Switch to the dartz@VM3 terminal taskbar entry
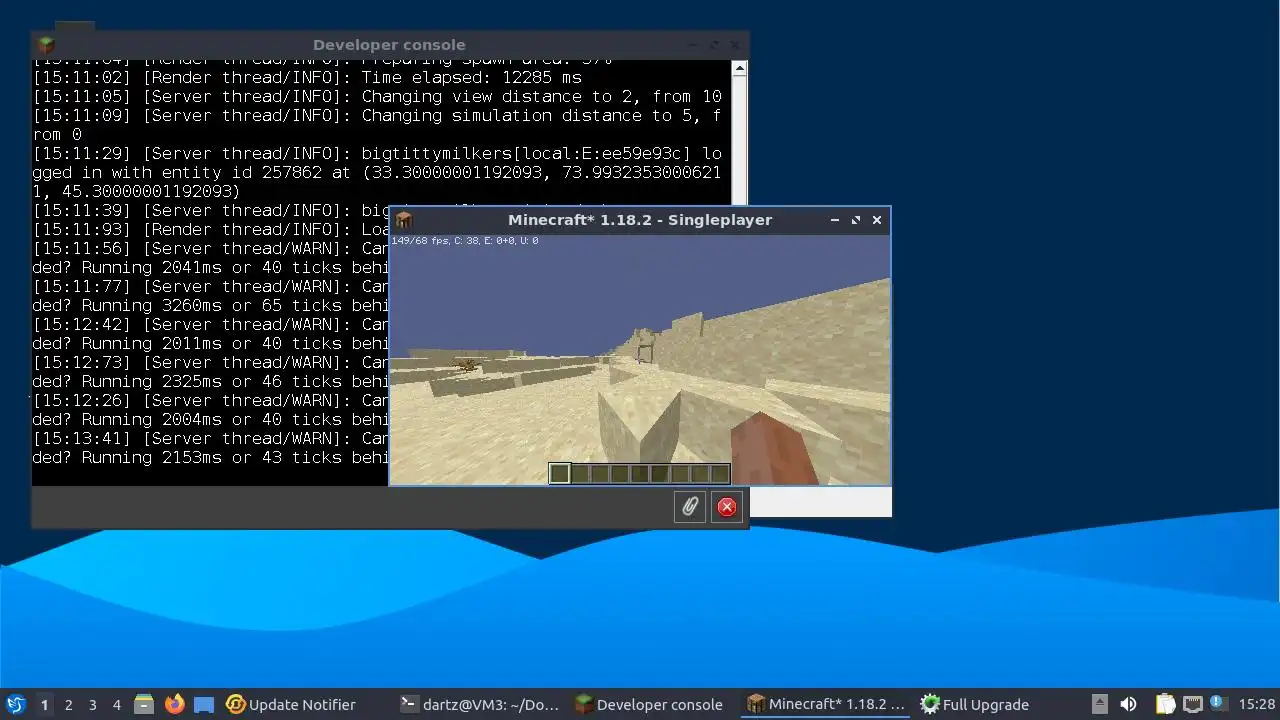Image resolution: width=1280 pixels, height=720 pixels. [x=480, y=704]
